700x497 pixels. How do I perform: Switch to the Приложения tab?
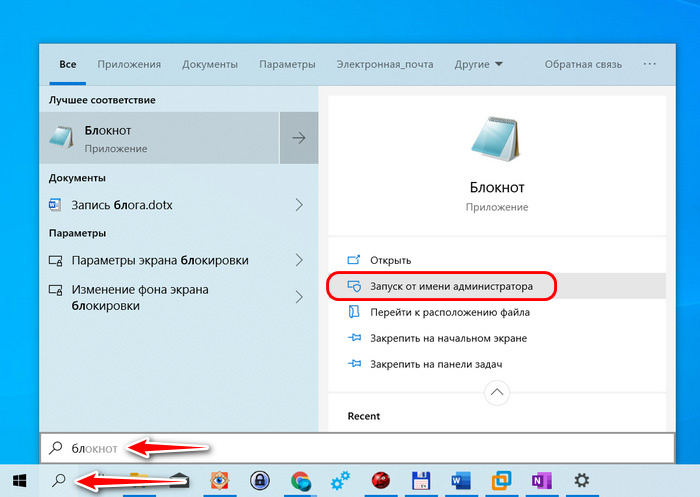129,64
